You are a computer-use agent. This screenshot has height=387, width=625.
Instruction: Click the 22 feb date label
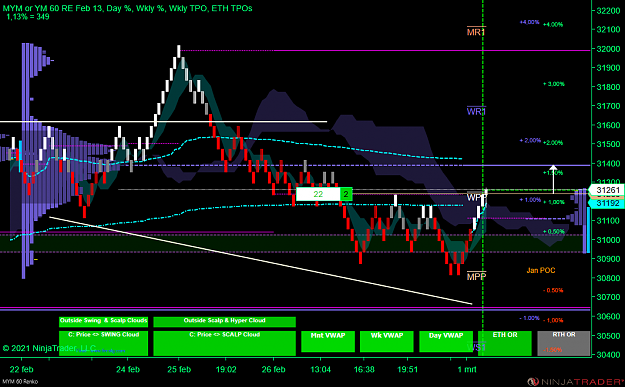pyautogui.click(x=22, y=369)
